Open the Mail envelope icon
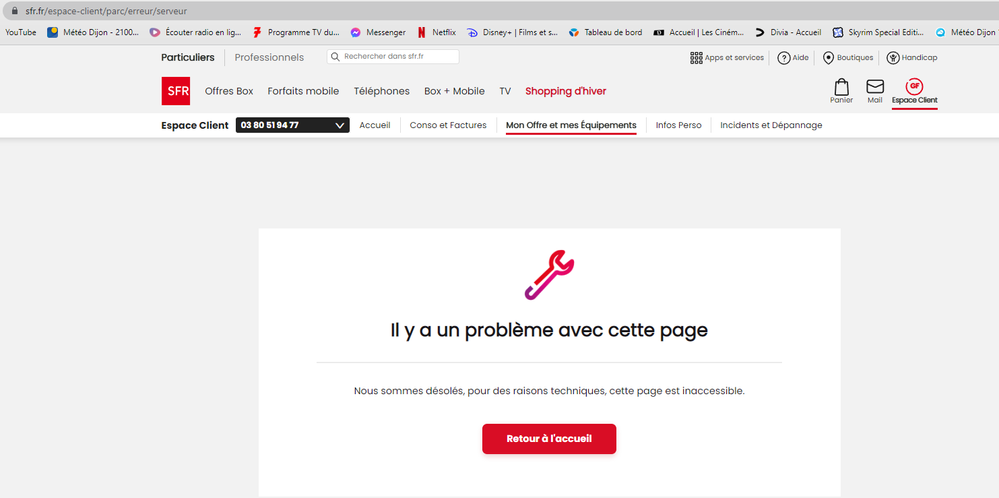Viewport: 999px width, 498px height. pos(875,88)
